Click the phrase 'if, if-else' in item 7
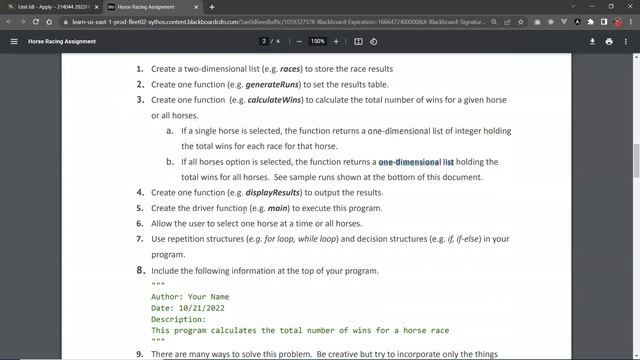The height and width of the screenshot is (360, 640). tap(463, 239)
